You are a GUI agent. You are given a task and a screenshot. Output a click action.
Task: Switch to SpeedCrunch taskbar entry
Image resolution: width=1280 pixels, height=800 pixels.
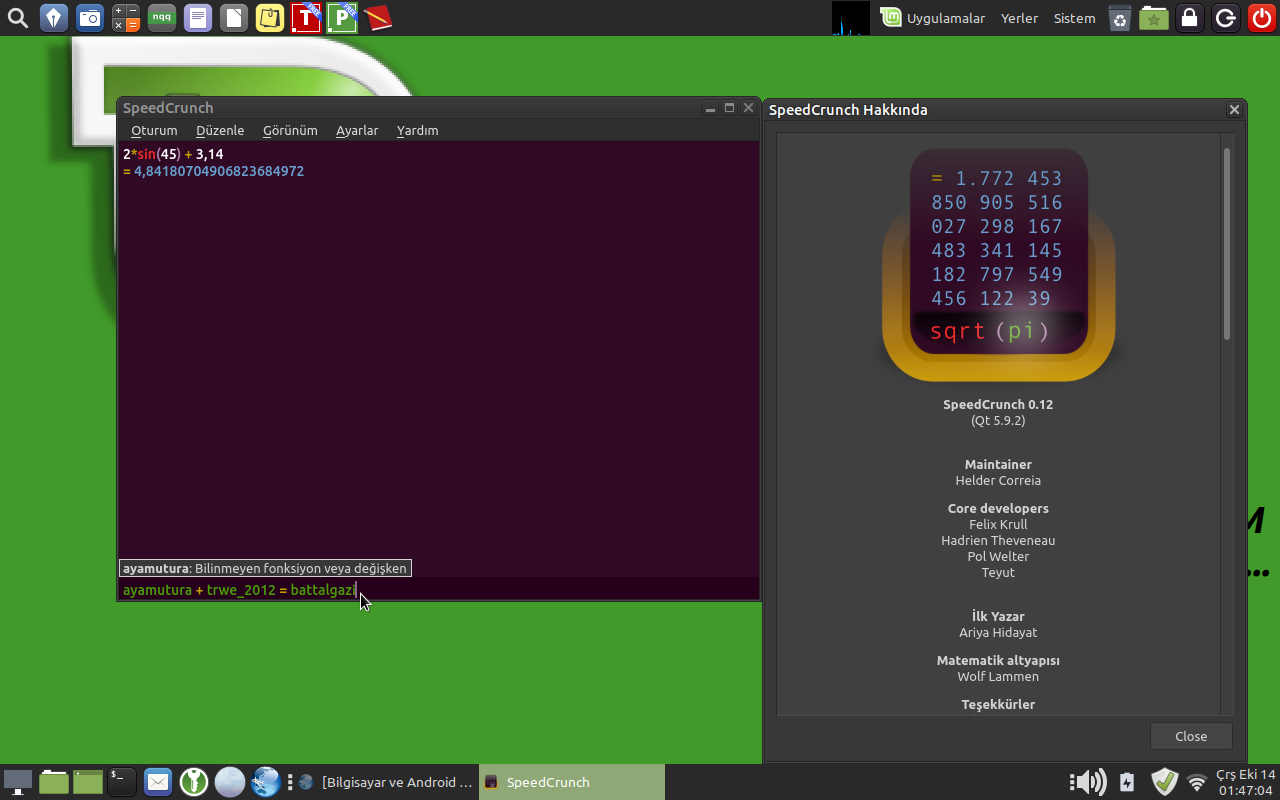click(572, 782)
